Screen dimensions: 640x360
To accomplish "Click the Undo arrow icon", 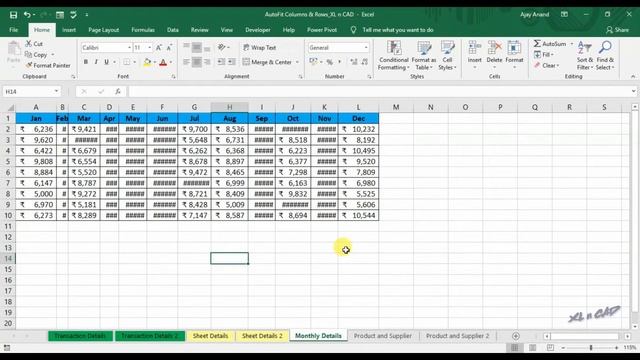I will coord(27,15).
